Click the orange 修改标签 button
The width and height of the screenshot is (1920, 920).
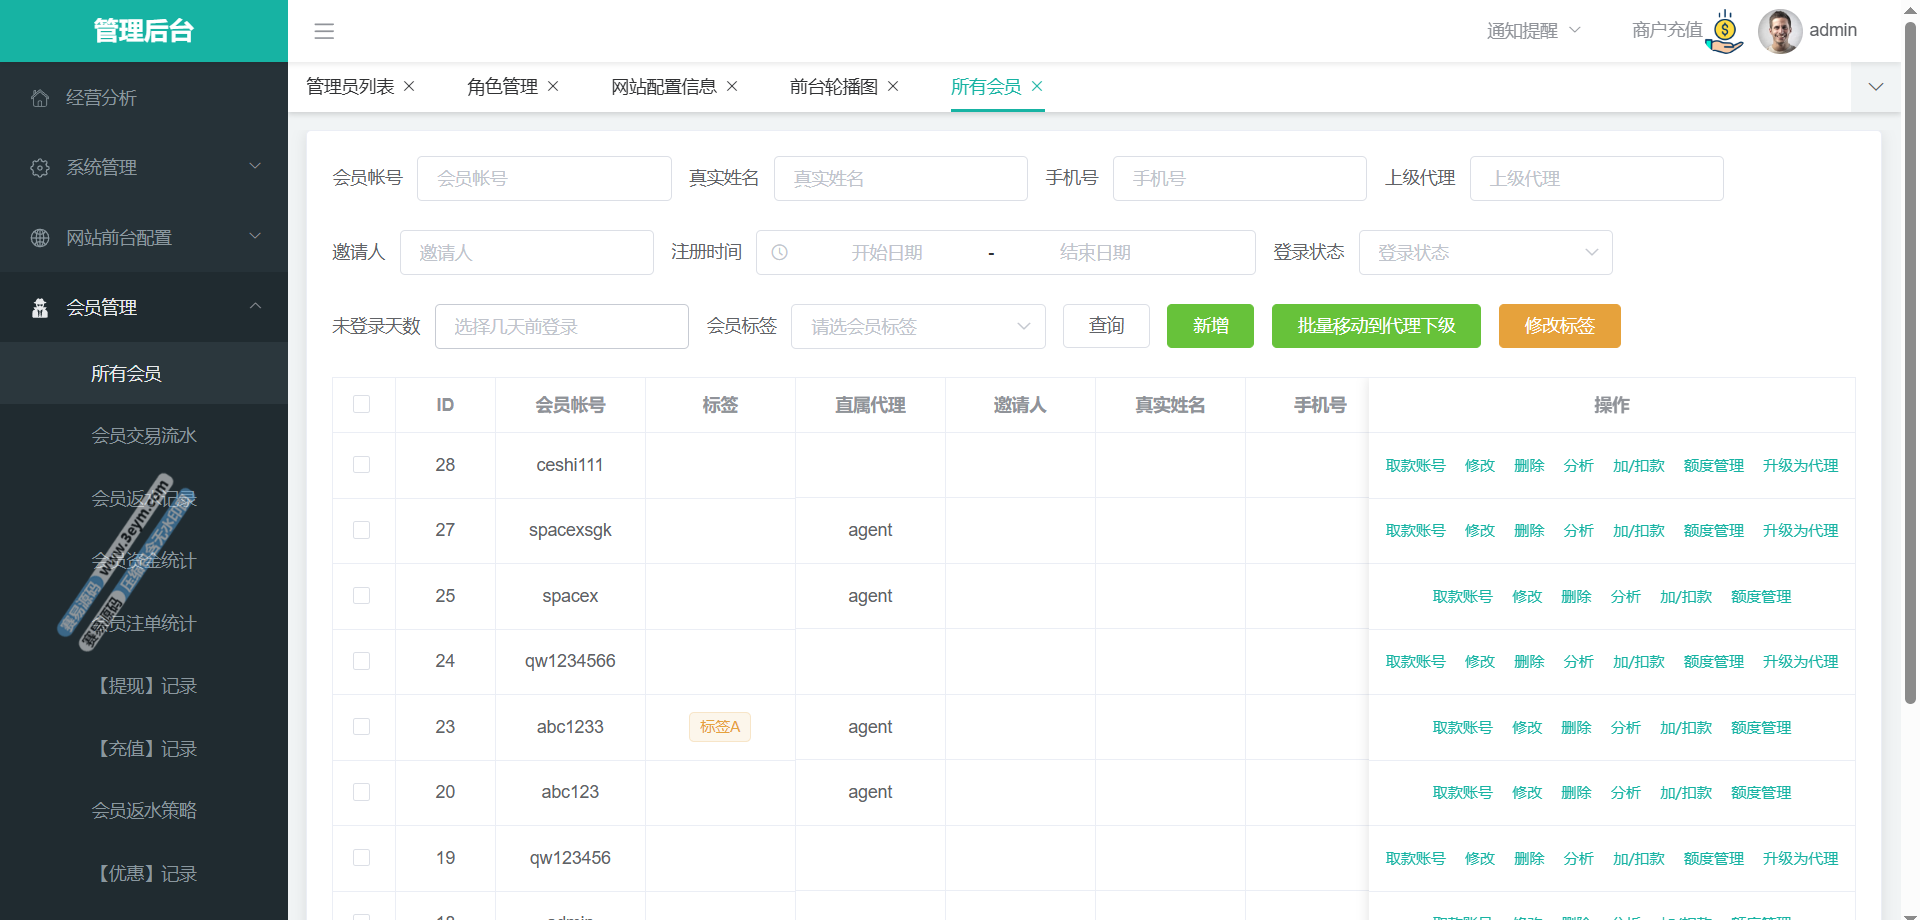pyautogui.click(x=1559, y=326)
